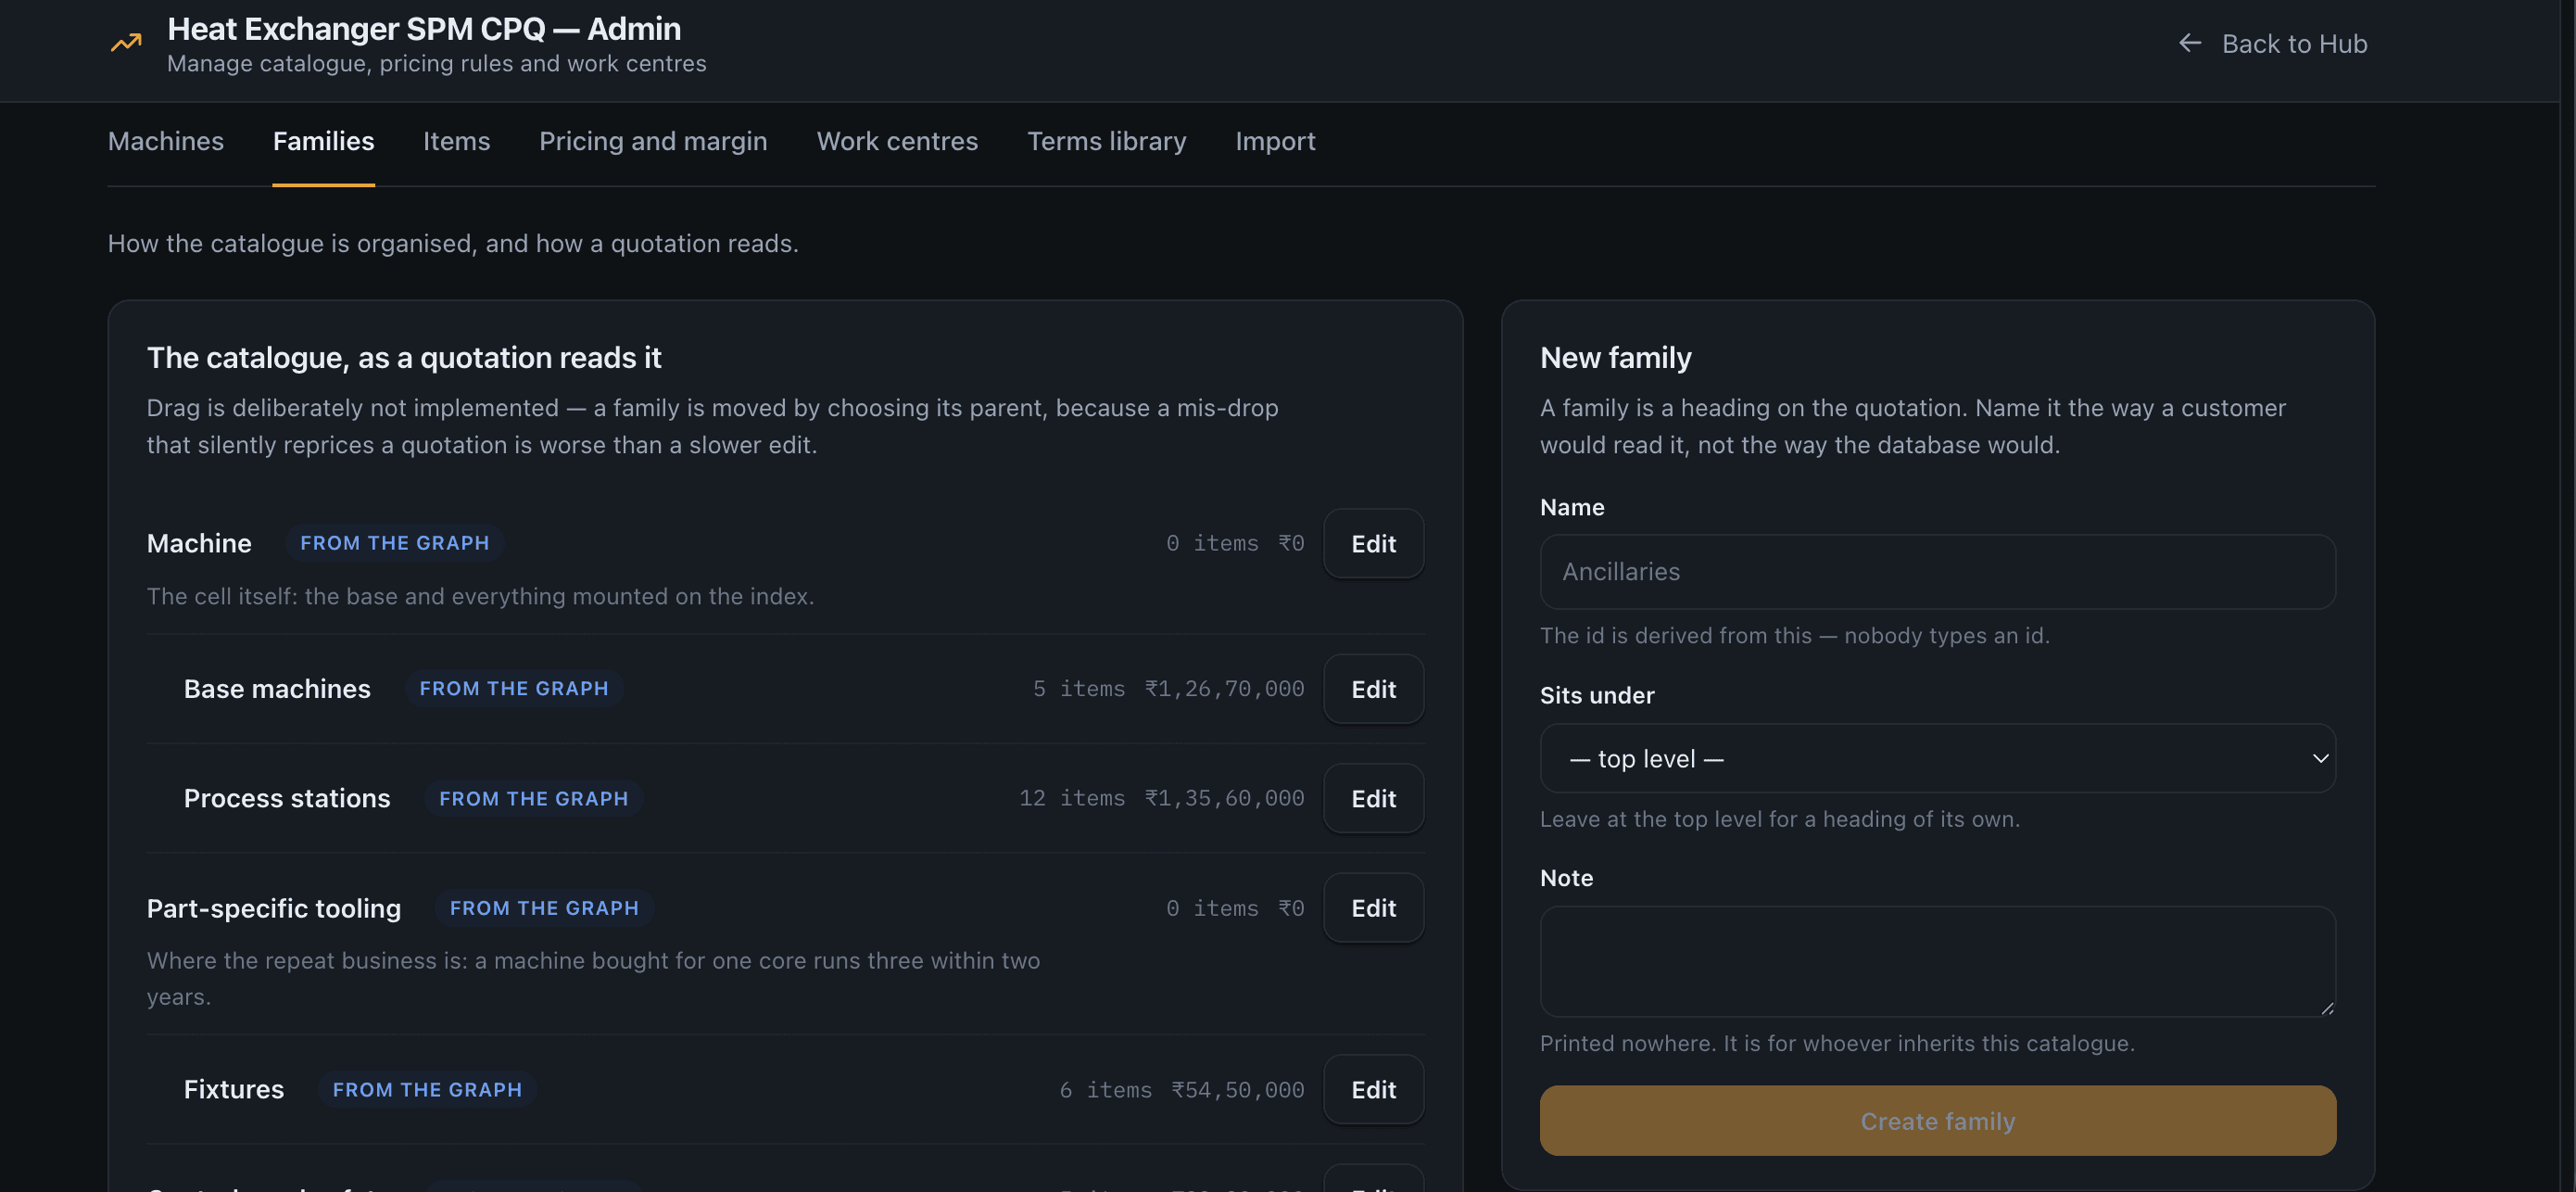Edit the Part-specific tooling family

(1373, 908)
